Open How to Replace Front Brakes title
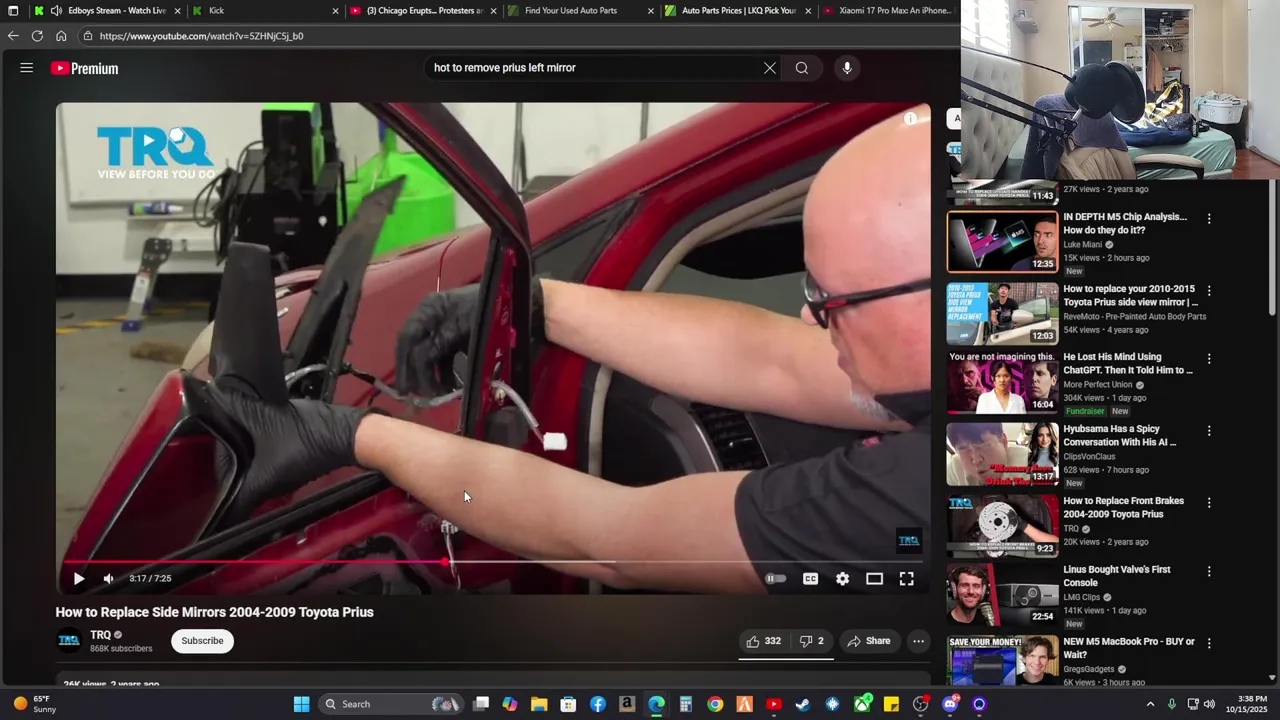The height and width of the screenshot is (720, 1280). tap(1123, 507)
